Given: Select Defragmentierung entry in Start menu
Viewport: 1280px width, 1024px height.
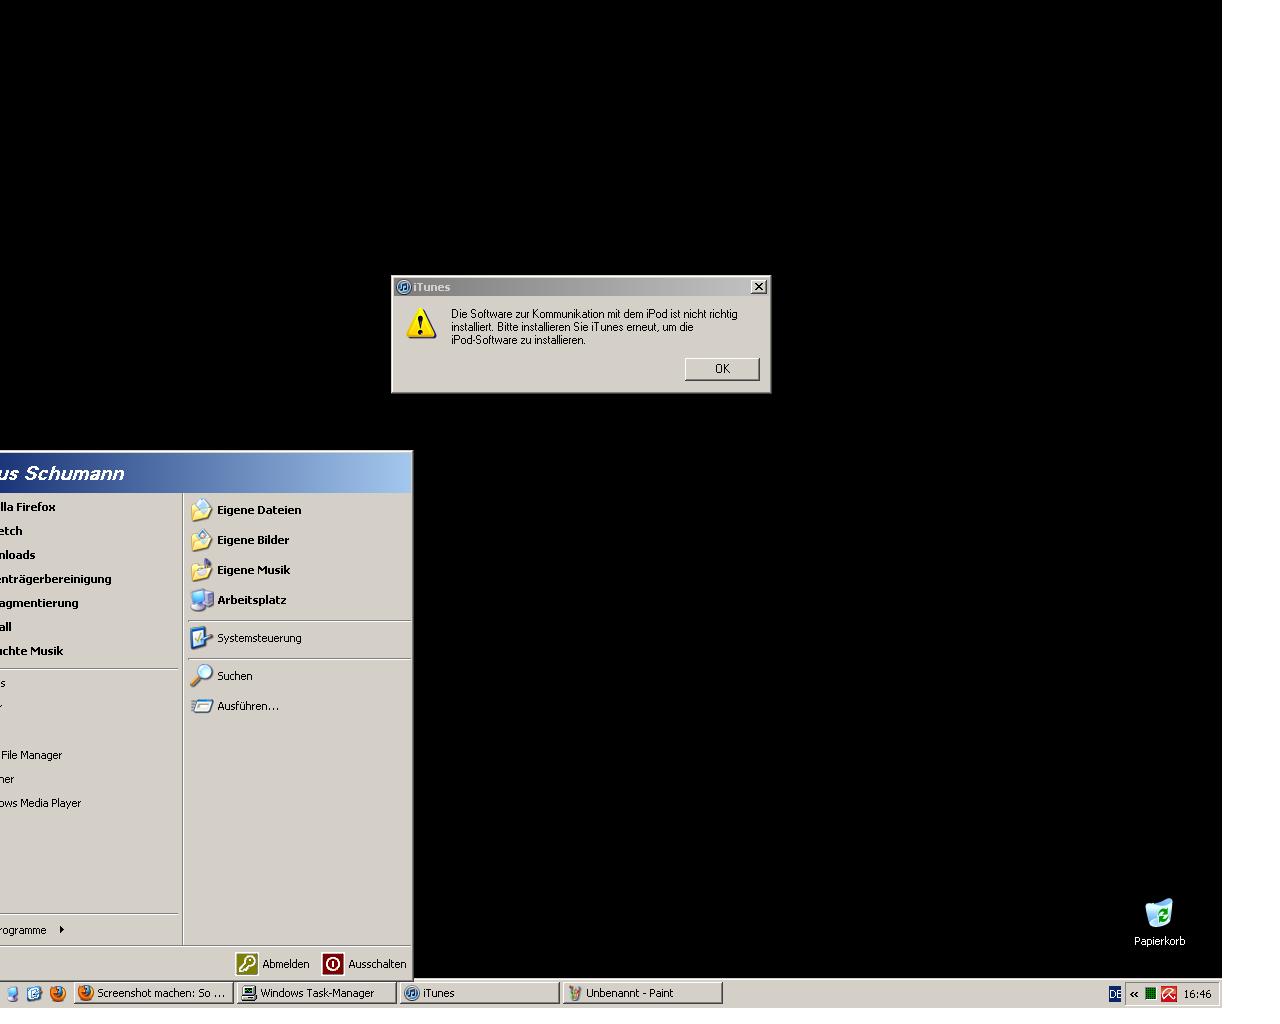Looking at the screenshot, I should tap(39, 603).
